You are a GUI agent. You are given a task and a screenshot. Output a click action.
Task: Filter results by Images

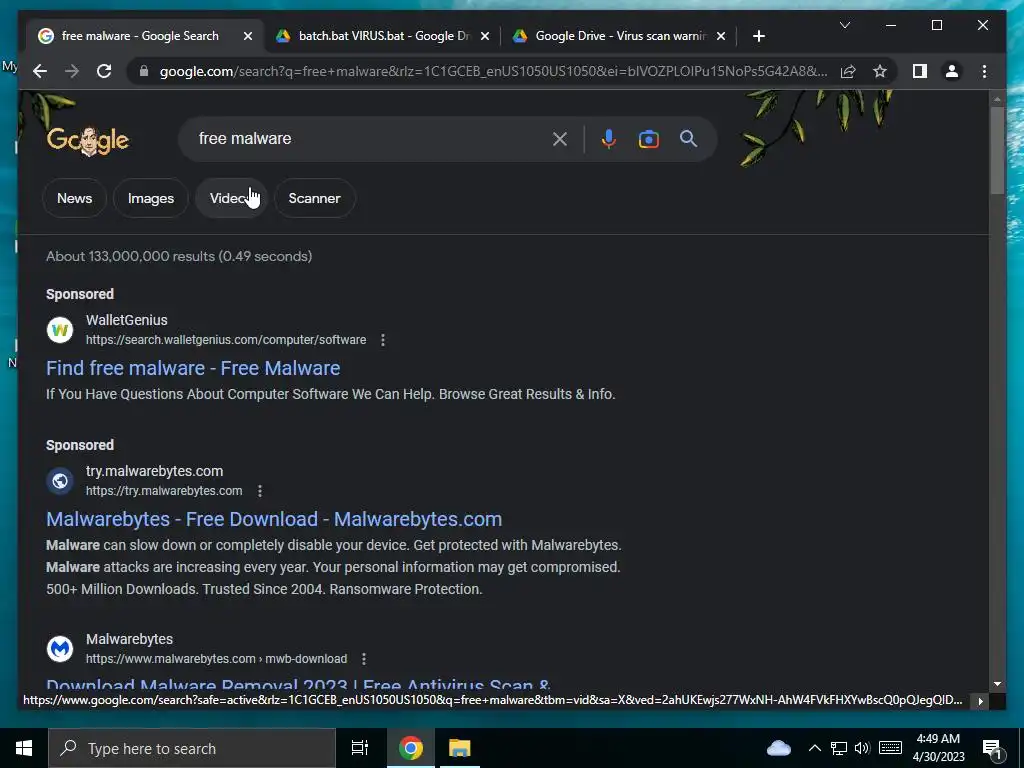151,198
